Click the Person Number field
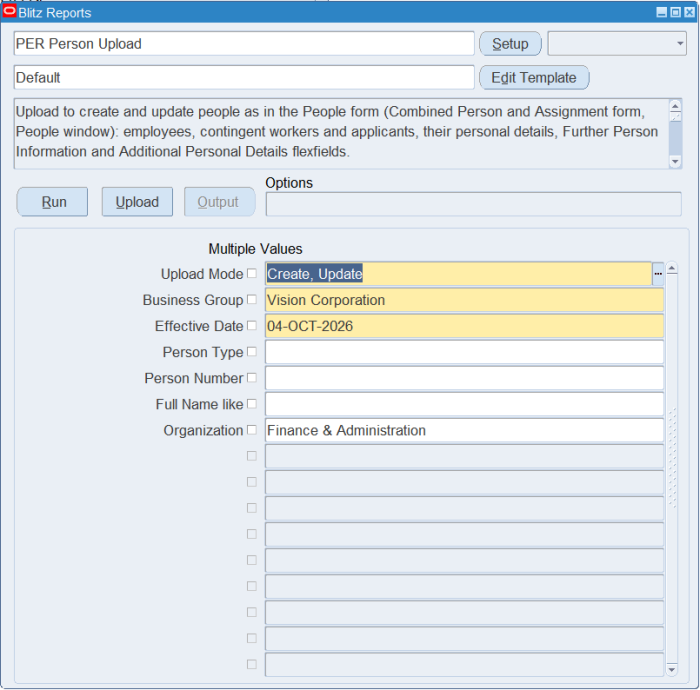The image size is (700, 690). click(x=464, y=378)
